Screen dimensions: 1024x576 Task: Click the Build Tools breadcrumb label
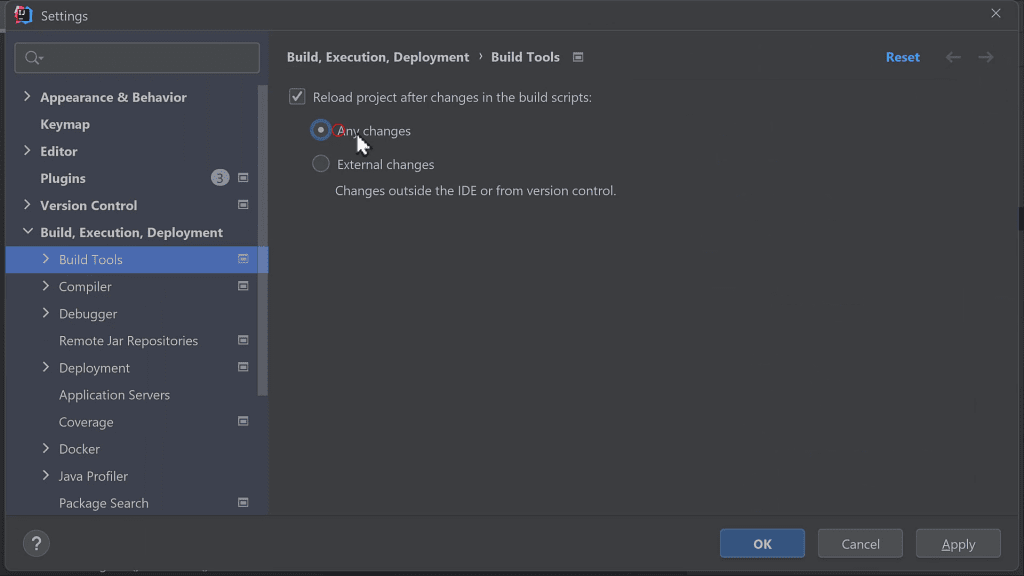coord(525,57)
